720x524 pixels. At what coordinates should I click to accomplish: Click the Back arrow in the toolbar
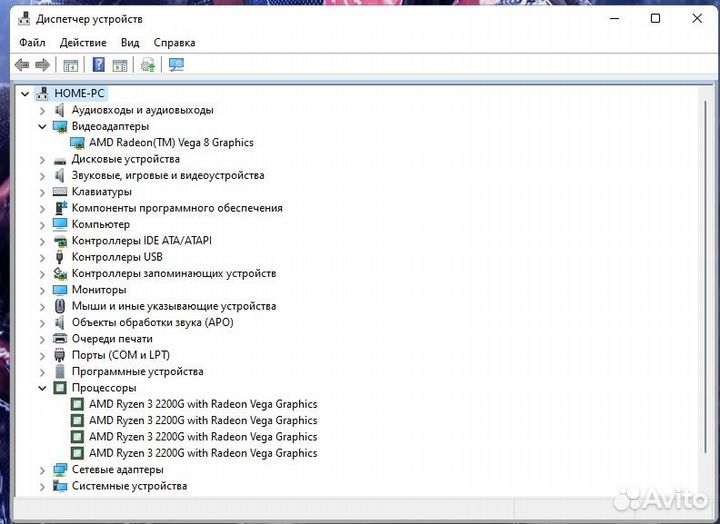tap(21, 65)
